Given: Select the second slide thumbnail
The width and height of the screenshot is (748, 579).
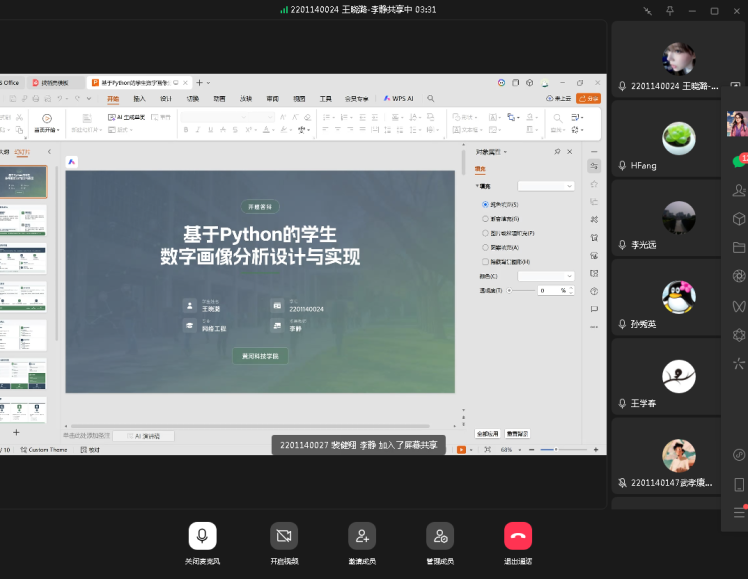Looking at the screenshot, I should point(30,221).
